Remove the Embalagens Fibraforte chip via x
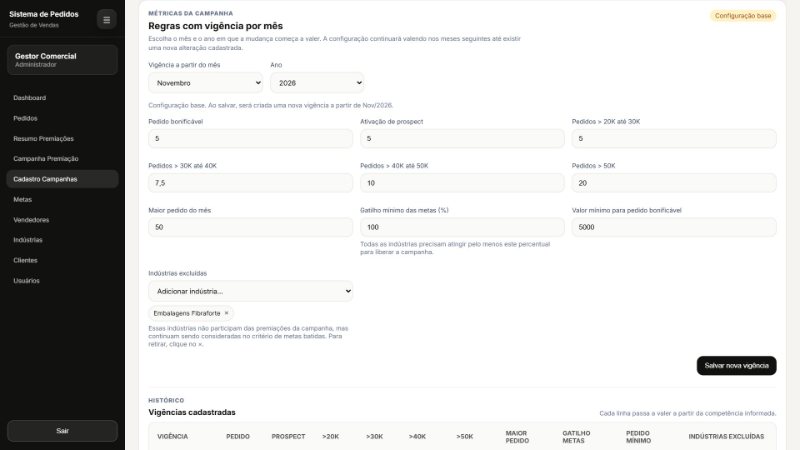This screenshot has height=450, width=800. click(x=227, y=313)
